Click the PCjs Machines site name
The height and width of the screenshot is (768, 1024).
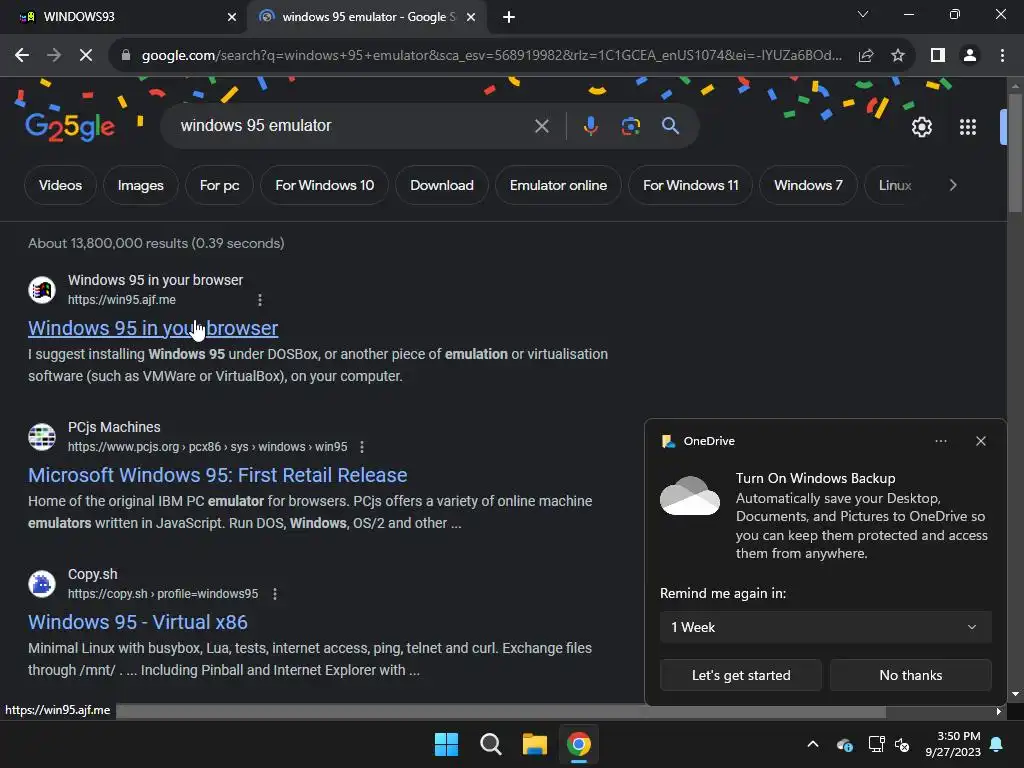click(x=114, y=427)
